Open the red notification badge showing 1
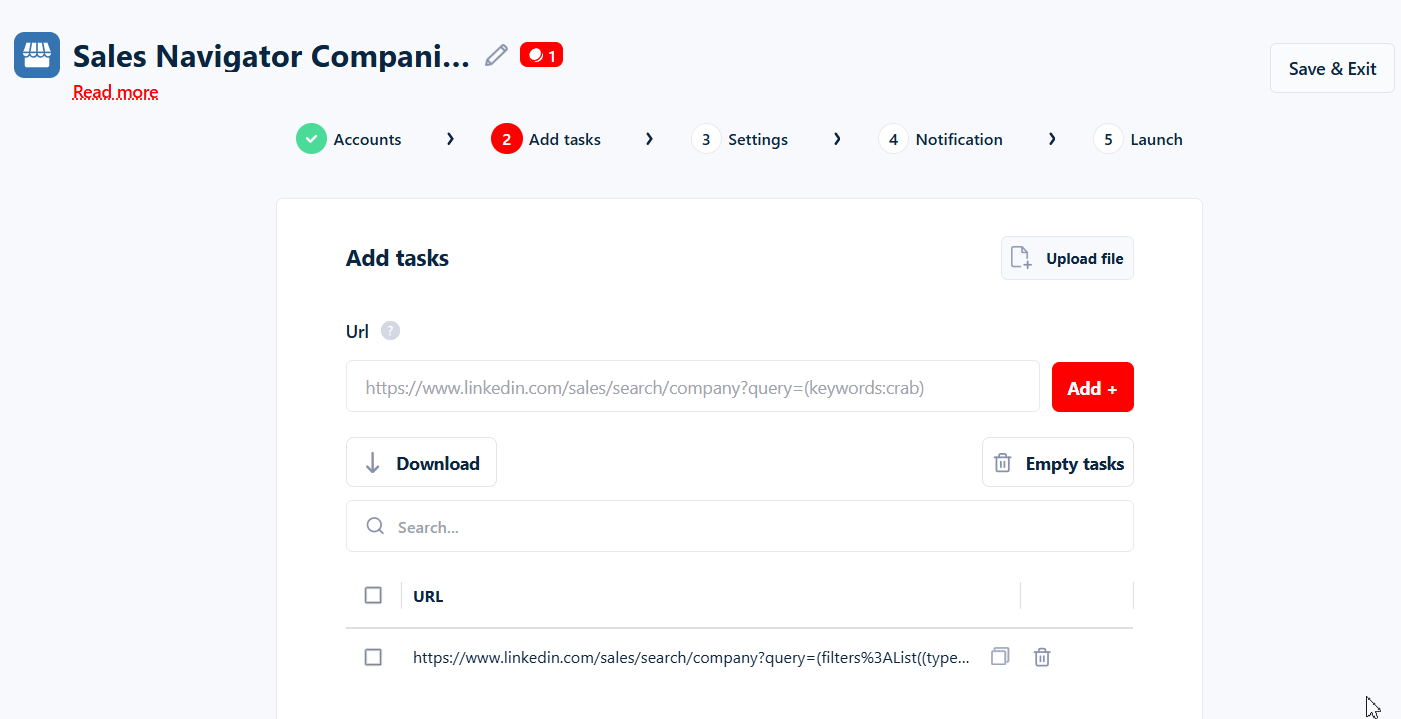The width and height of the screenshot is (1401, 719). 541,54
